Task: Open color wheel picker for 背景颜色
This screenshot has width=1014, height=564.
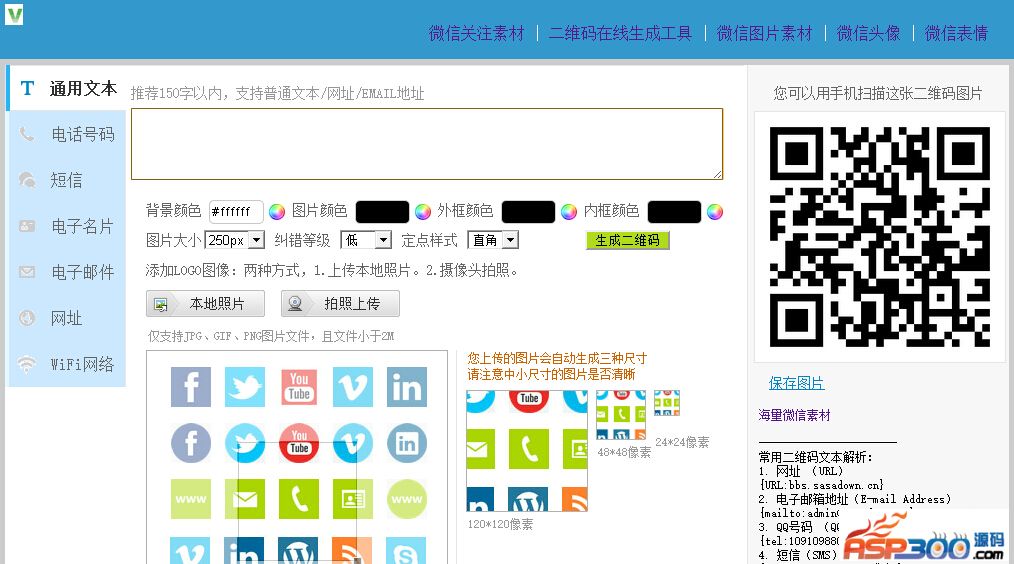Action: coord(277,212)
